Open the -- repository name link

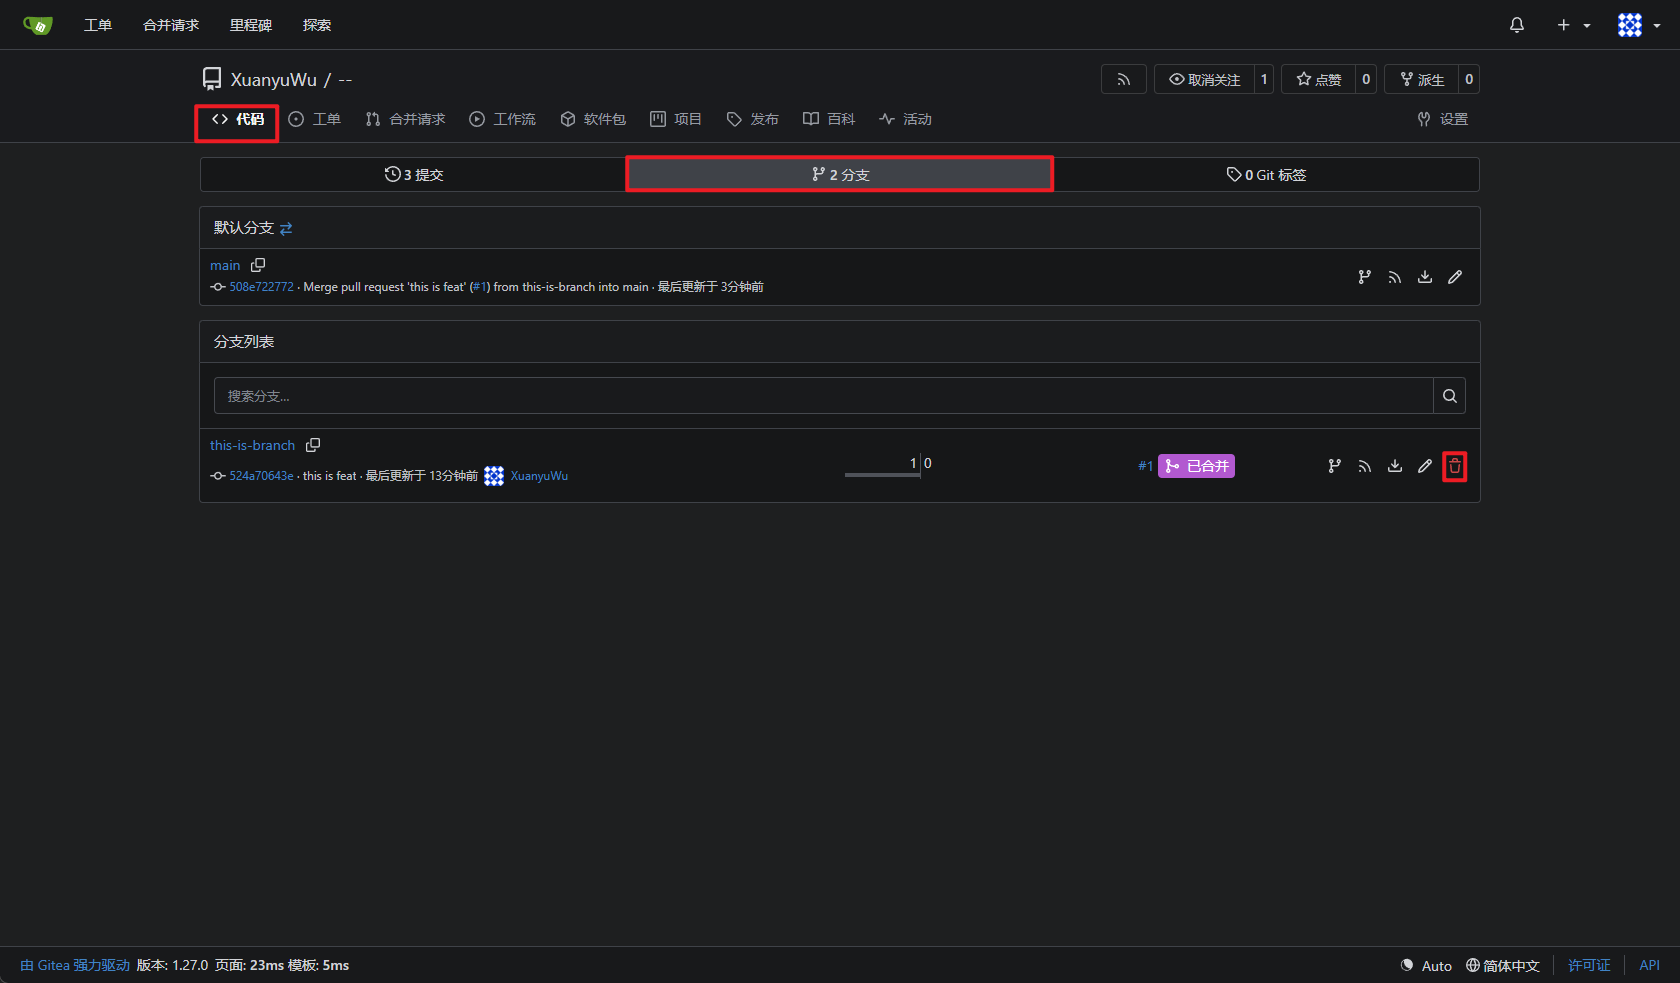345,80
